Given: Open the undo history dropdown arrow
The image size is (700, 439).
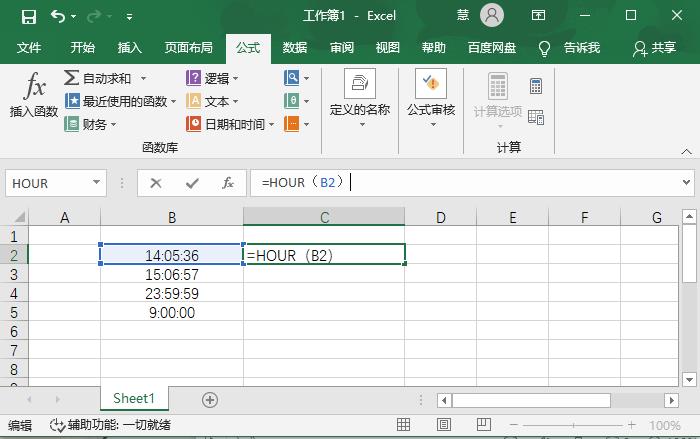Looking at the screenshot, I should tap(74, 17).
